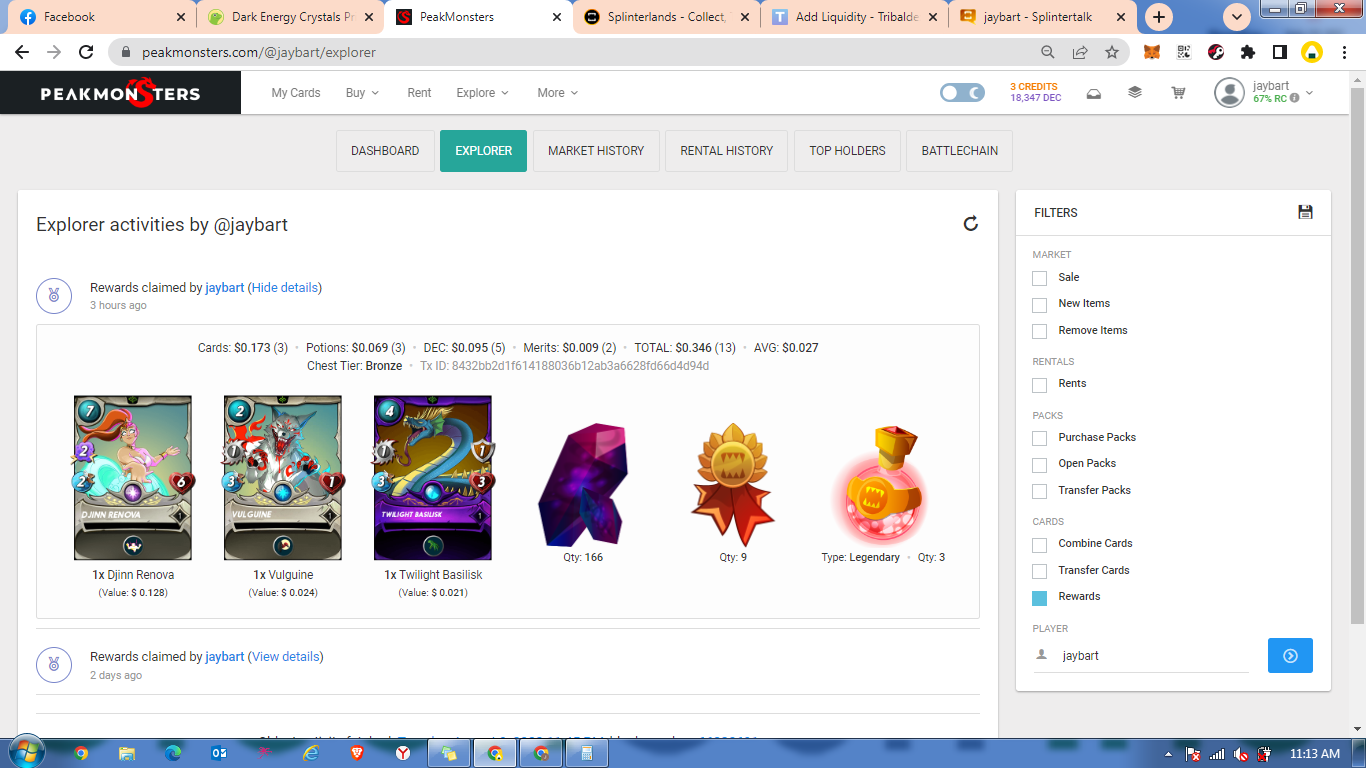Screen dimensions: 1366x768
Task: Switch to the Splinterlands browser tab
Action: pyautogui.click(x=665, y=17)
